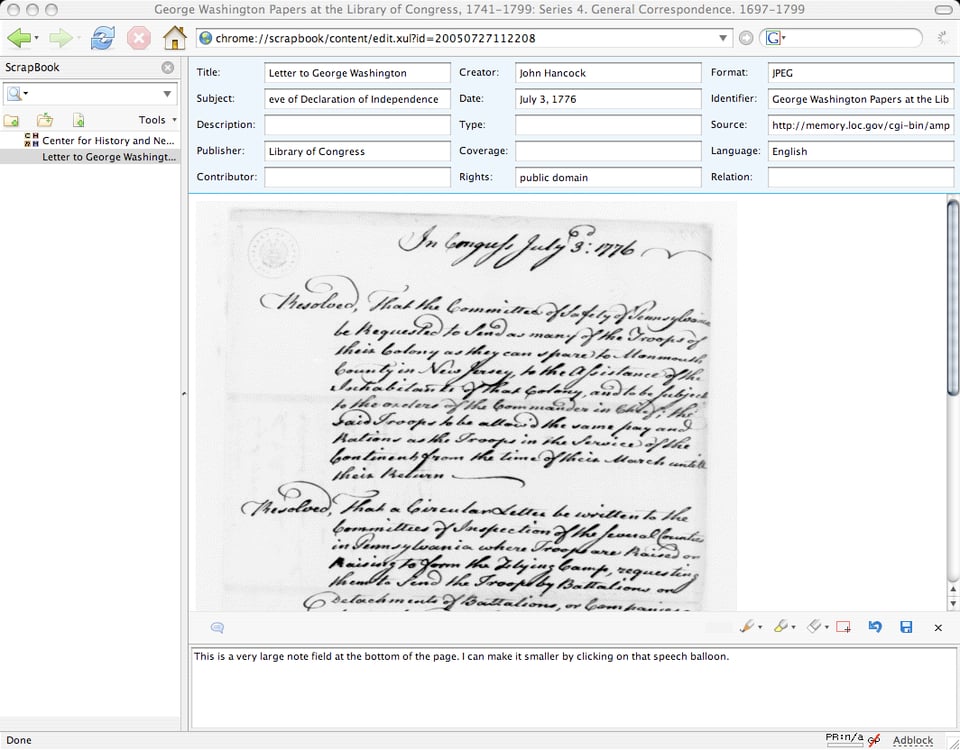
Task: Toggle the note field speech balloon
Action: click(x=217, y=628)
